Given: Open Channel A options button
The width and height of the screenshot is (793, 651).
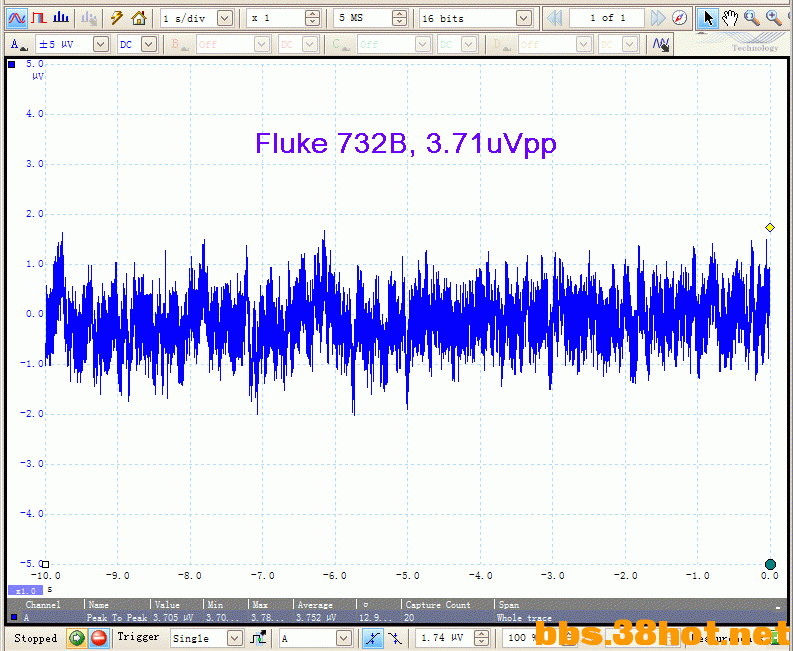Looking at the screenshot, I should (19, 45).
